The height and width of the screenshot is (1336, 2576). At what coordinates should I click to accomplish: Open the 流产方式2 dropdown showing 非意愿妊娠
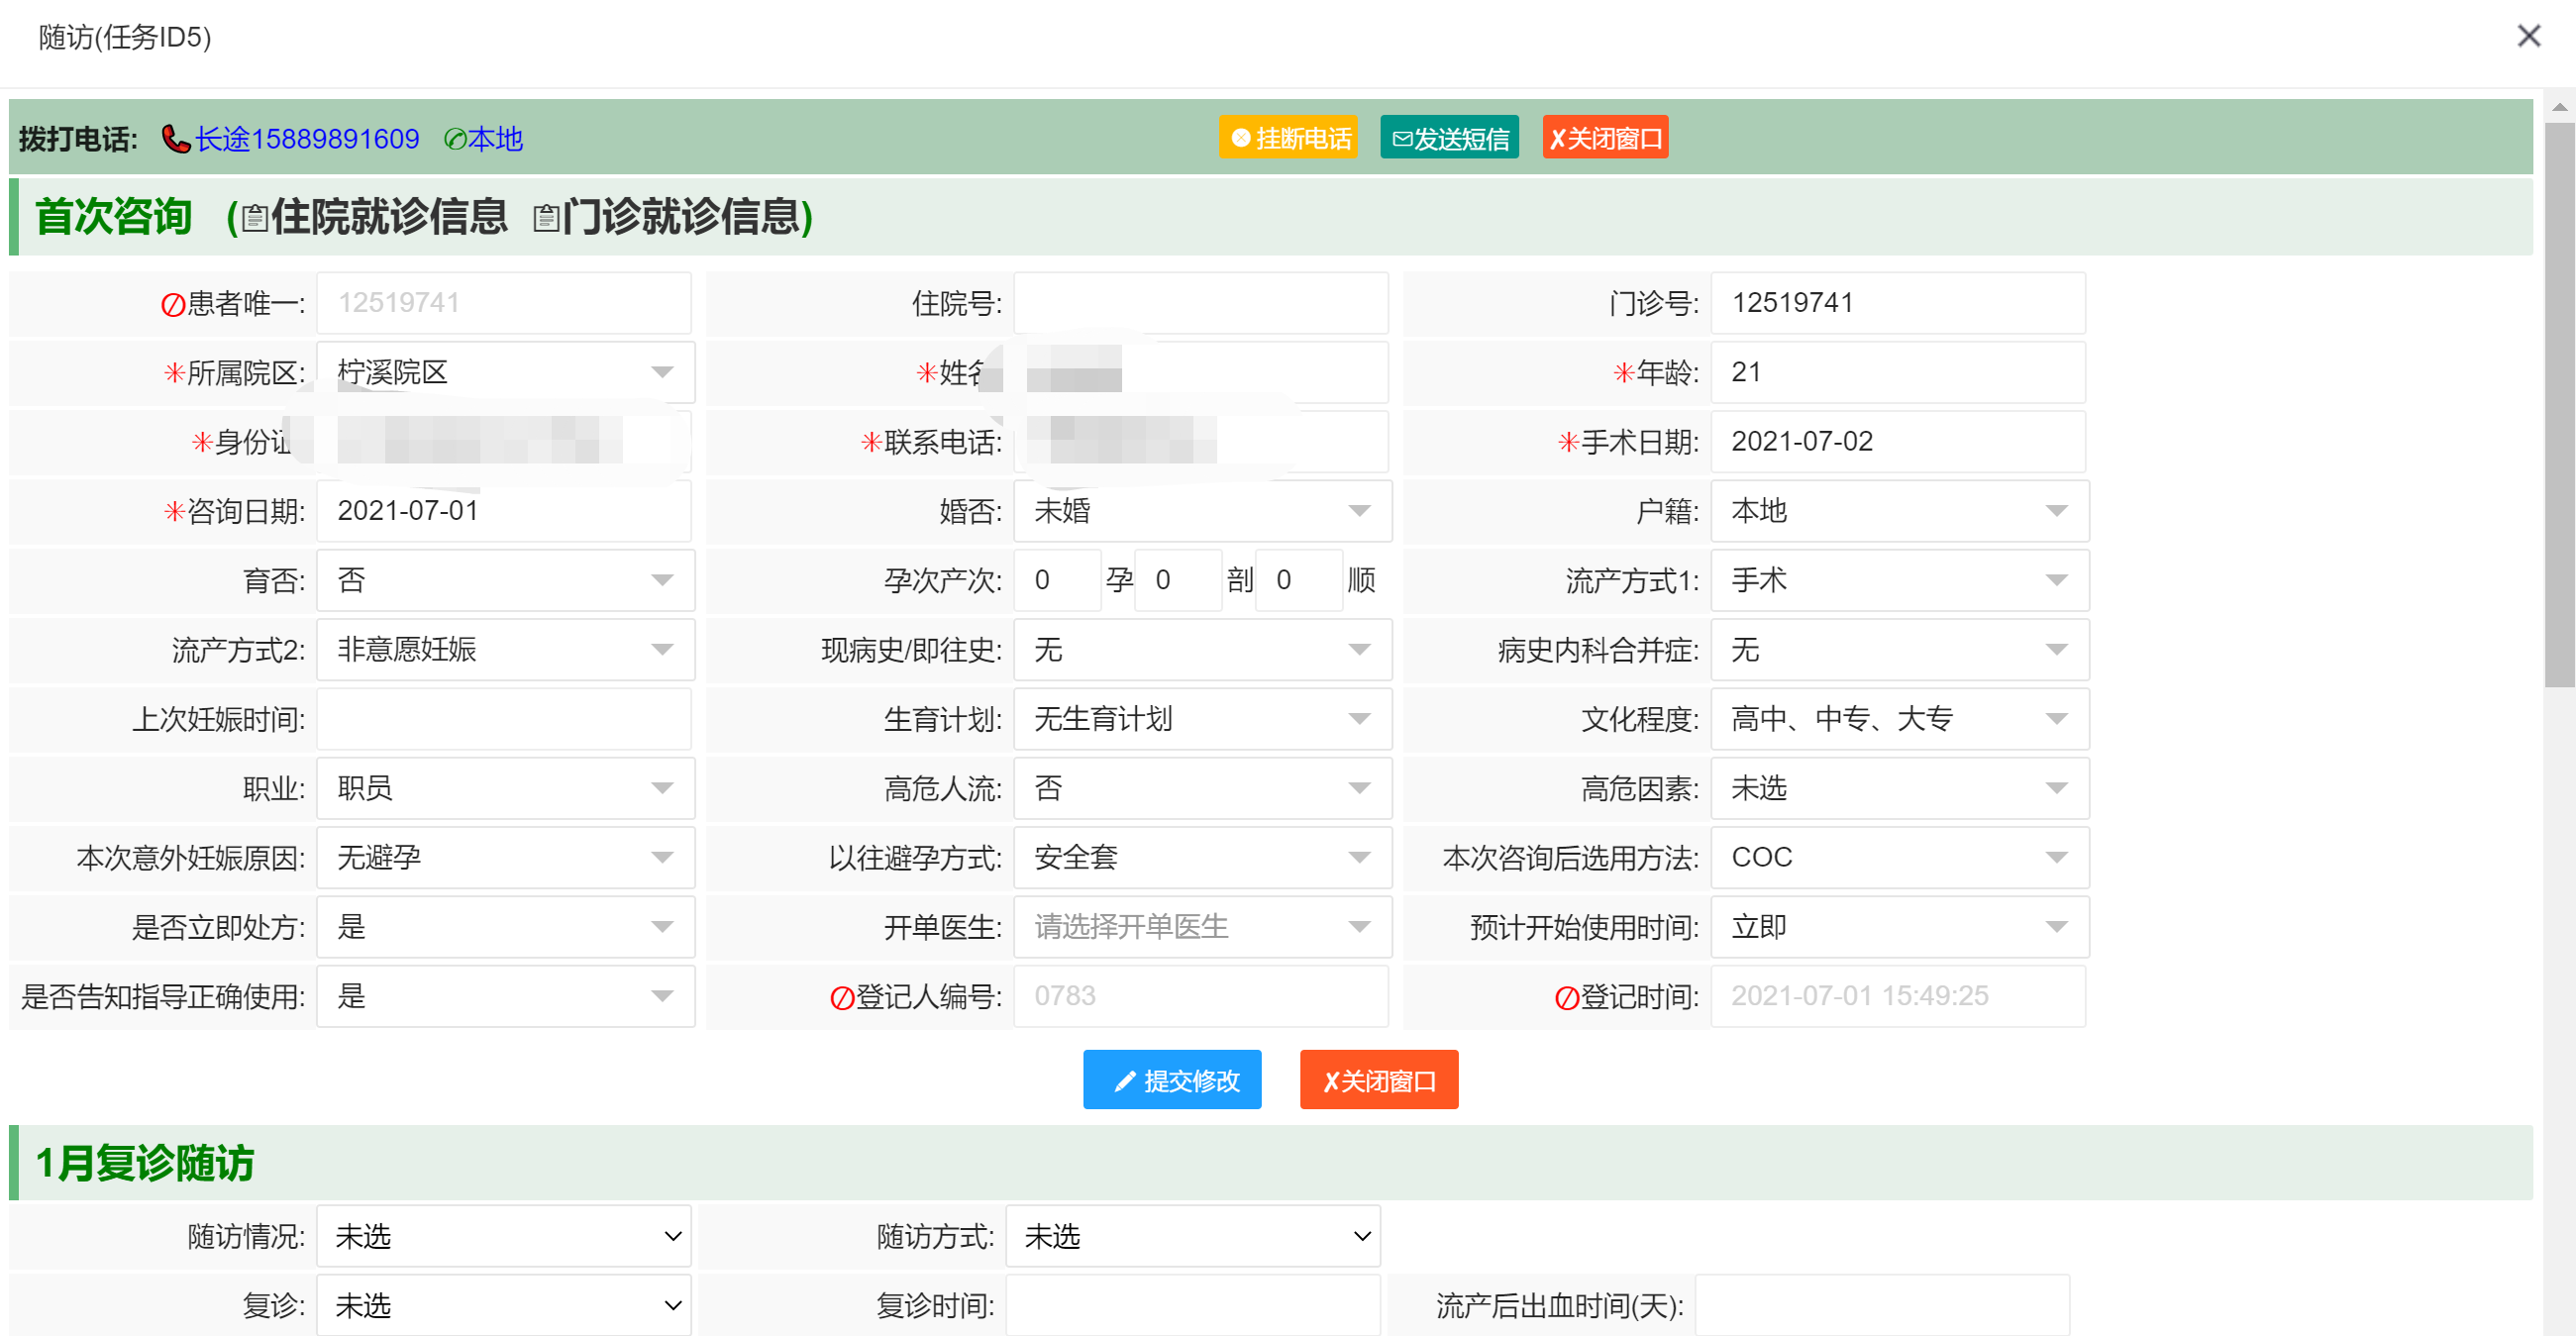[505, 650]
